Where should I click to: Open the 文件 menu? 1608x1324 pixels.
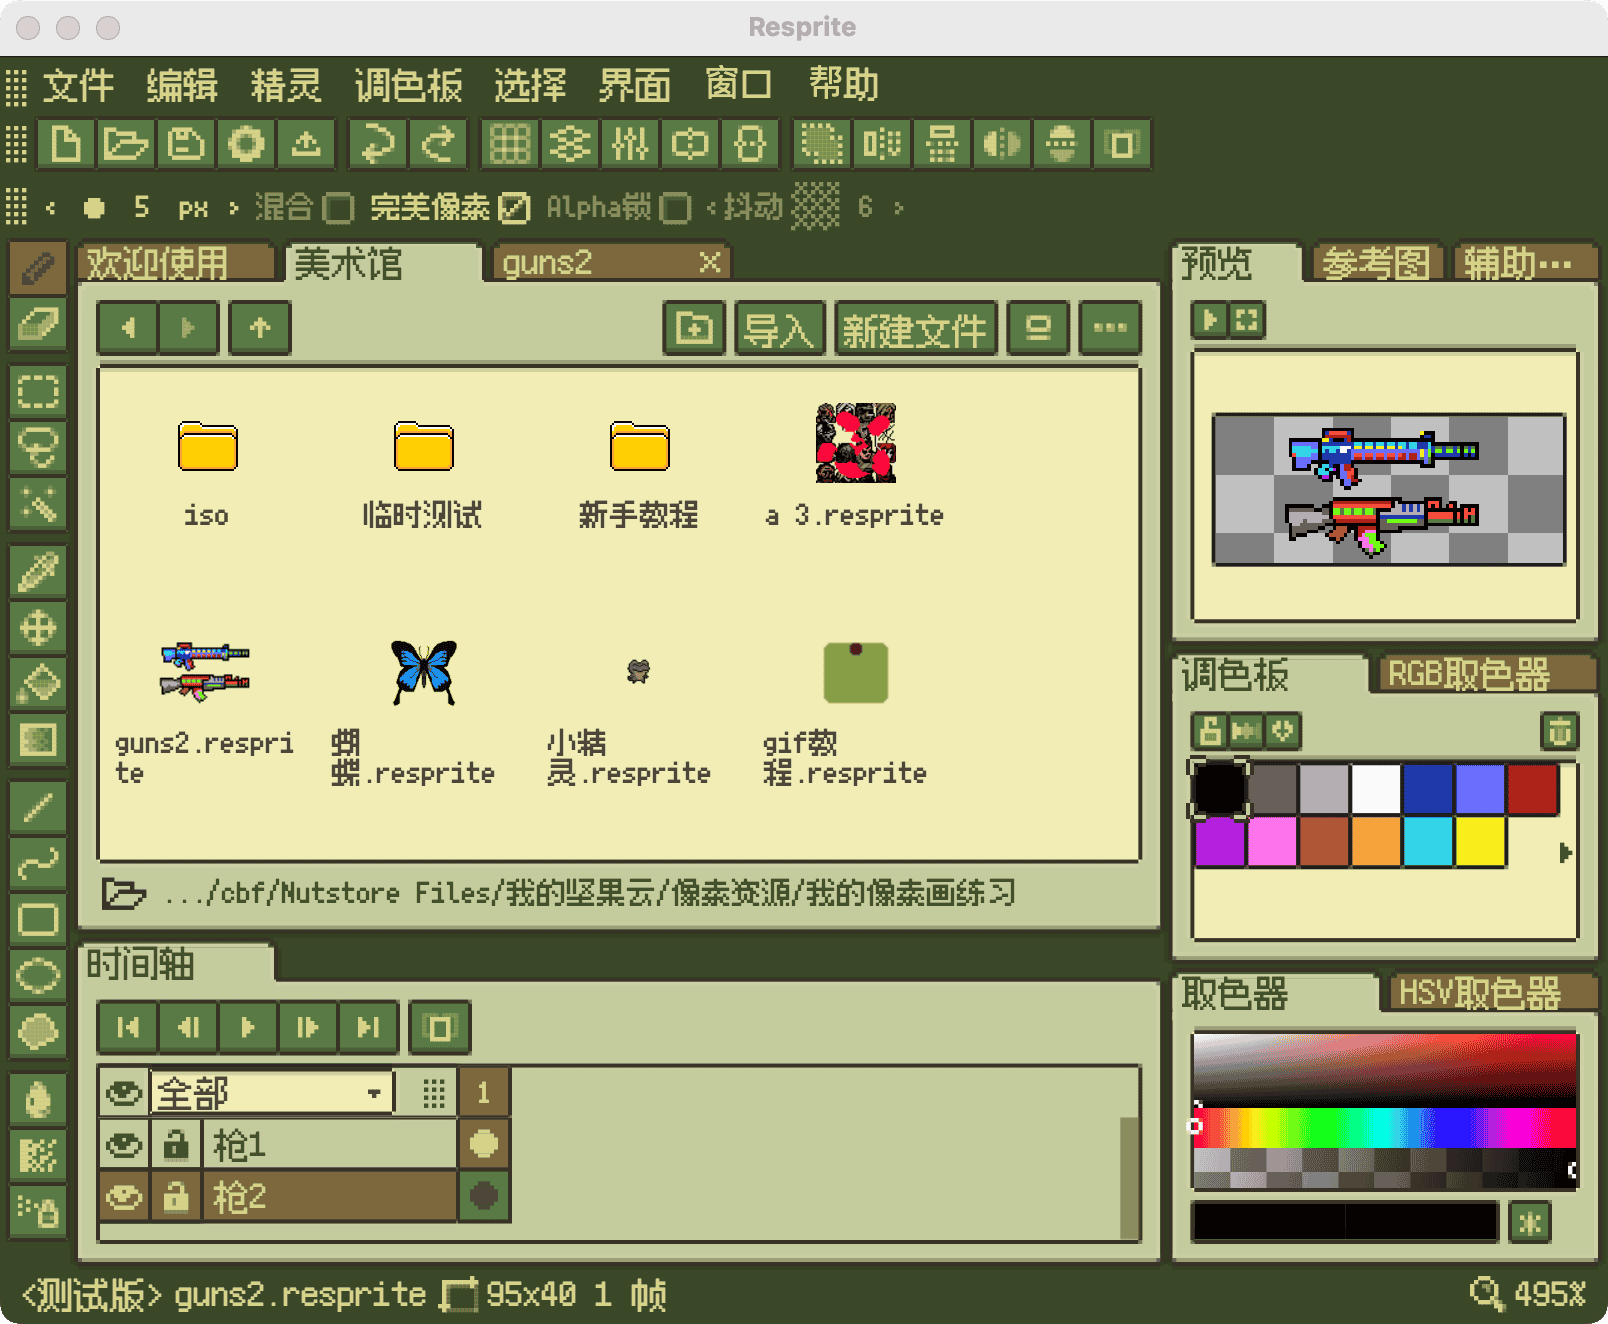tap(80, 85)
